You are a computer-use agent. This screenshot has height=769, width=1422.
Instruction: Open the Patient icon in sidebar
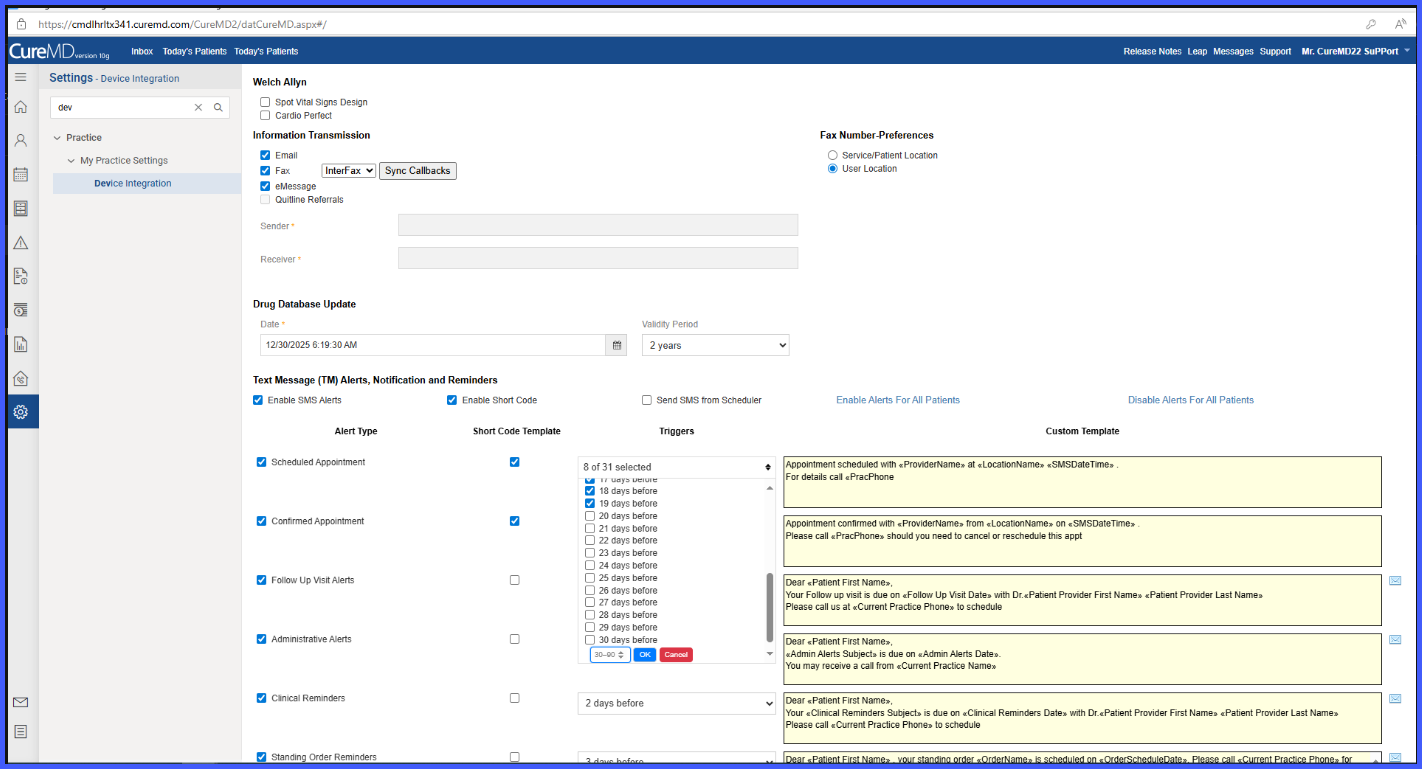point(20,141)
